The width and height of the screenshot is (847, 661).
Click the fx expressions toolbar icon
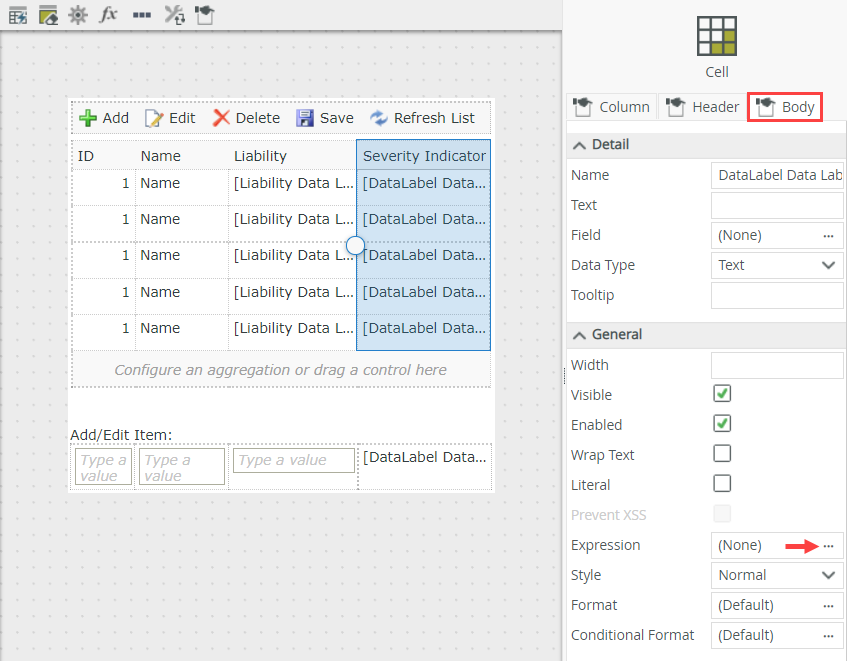pos(109,15)
